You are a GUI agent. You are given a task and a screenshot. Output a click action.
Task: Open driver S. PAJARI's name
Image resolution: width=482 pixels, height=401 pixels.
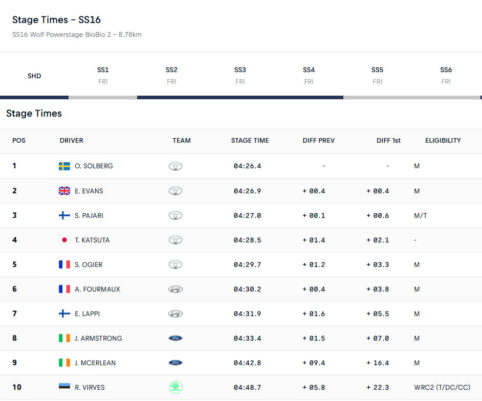click(89, 216)
